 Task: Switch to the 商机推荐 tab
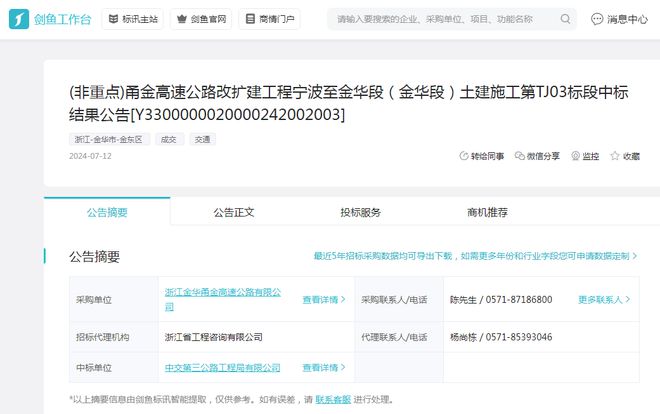tap(487, 212)
